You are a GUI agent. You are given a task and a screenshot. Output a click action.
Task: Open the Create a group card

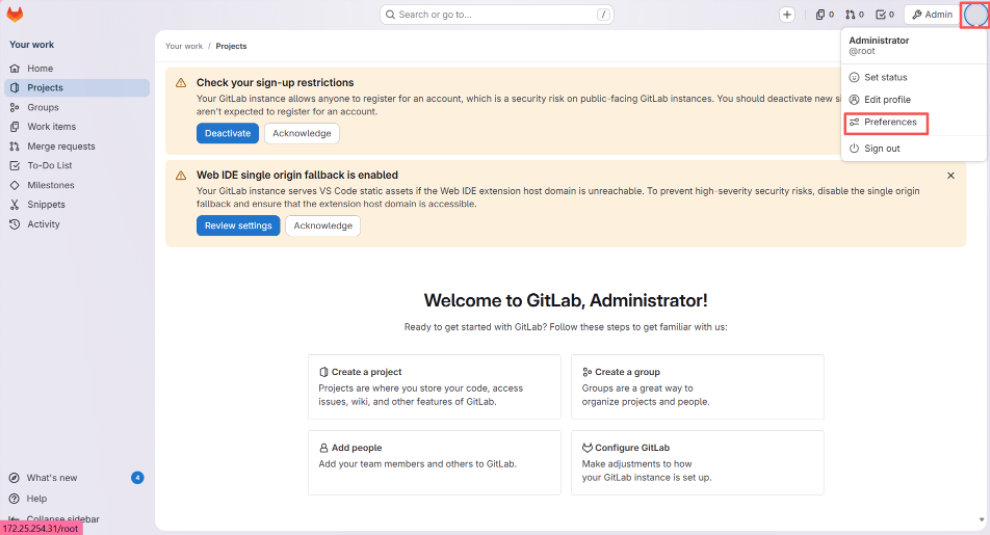(x=697, y=387)
